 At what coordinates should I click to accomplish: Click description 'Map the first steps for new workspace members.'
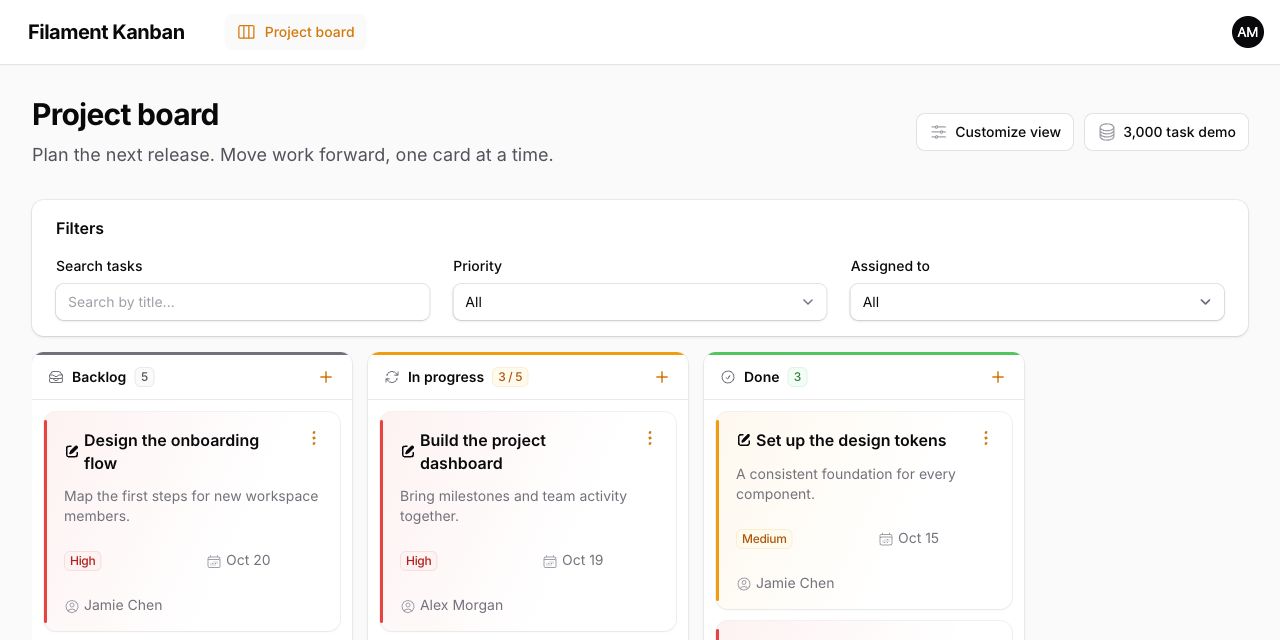click(191, 506)
